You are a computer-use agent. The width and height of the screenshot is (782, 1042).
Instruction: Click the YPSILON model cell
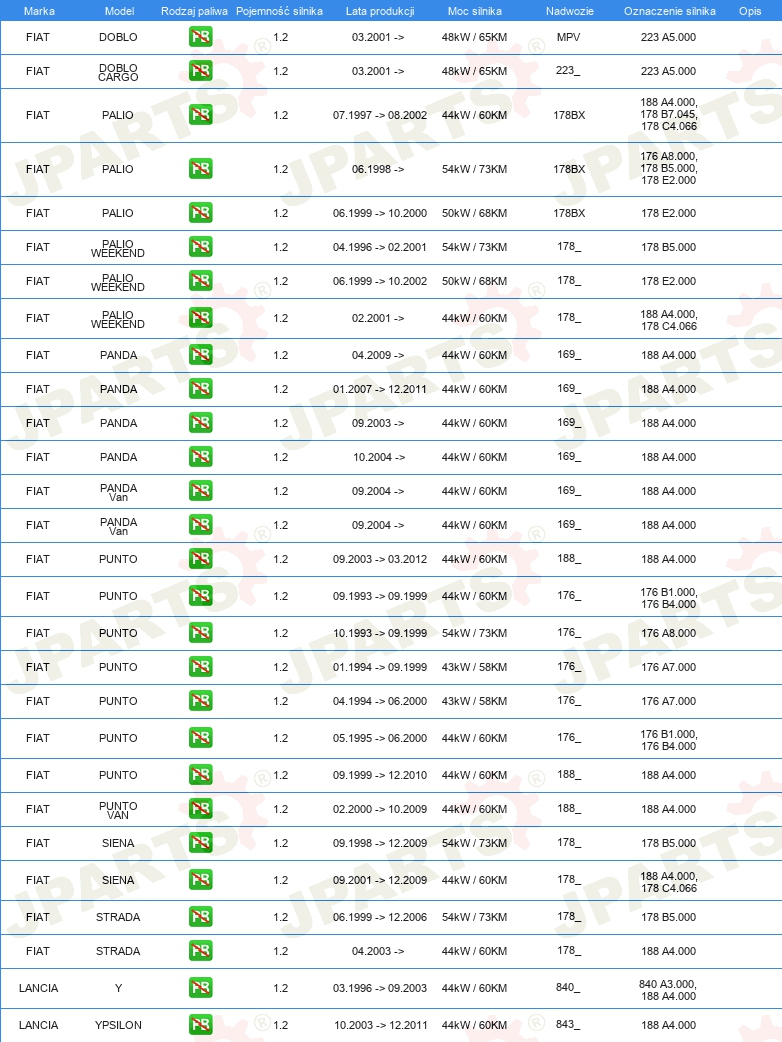118,1025
